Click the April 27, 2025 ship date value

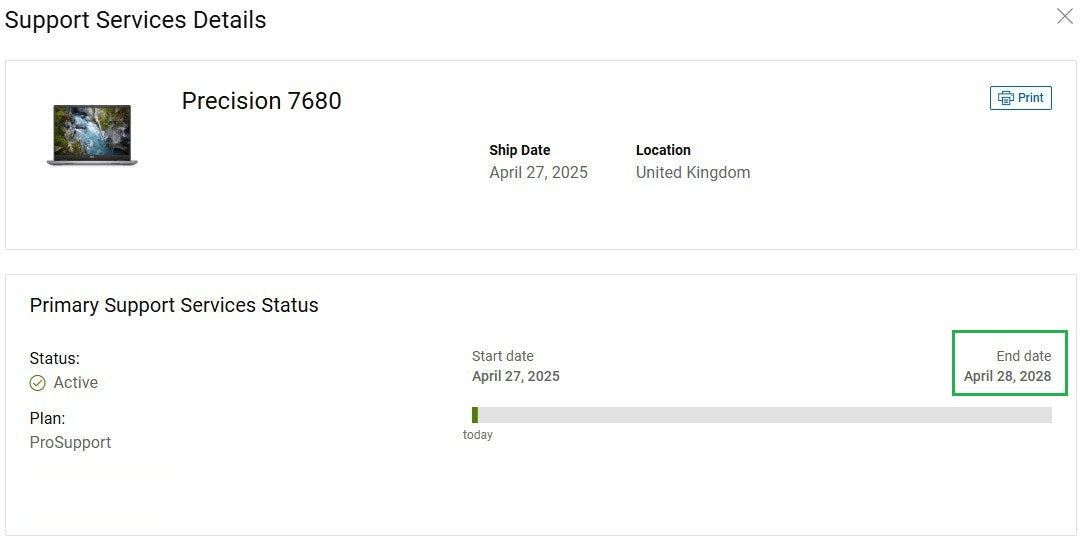click(538, 172)
